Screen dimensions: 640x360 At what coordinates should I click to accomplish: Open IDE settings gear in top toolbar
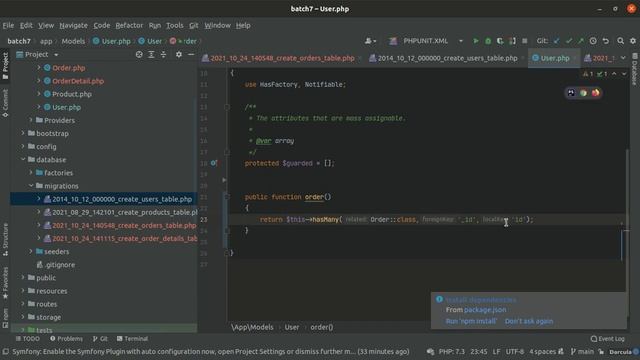point(633,41)
